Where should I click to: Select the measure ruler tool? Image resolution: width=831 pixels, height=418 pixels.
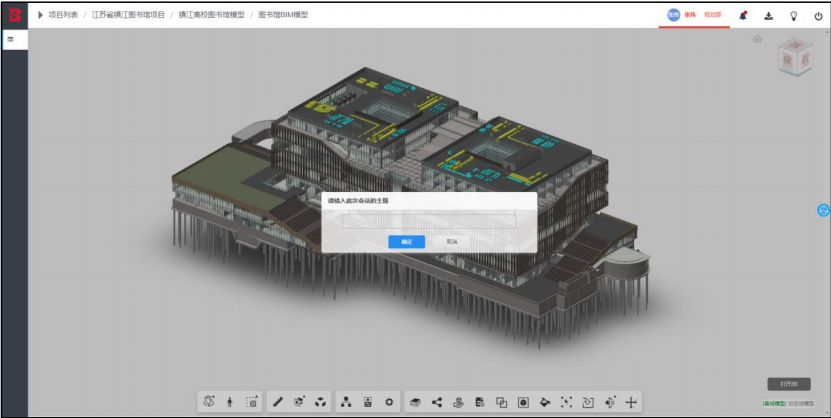[x=278, y=402]
